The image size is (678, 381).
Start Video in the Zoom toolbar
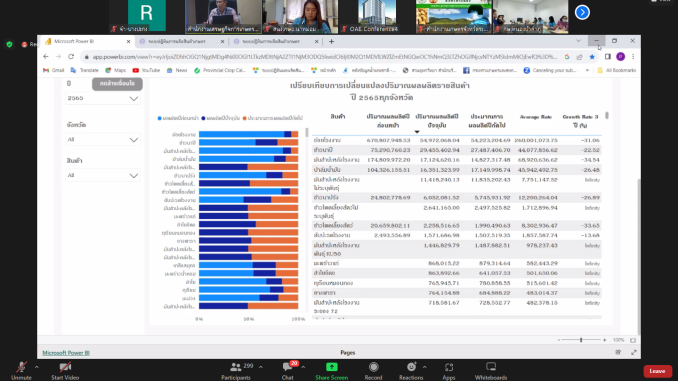(x=65, y=371)
